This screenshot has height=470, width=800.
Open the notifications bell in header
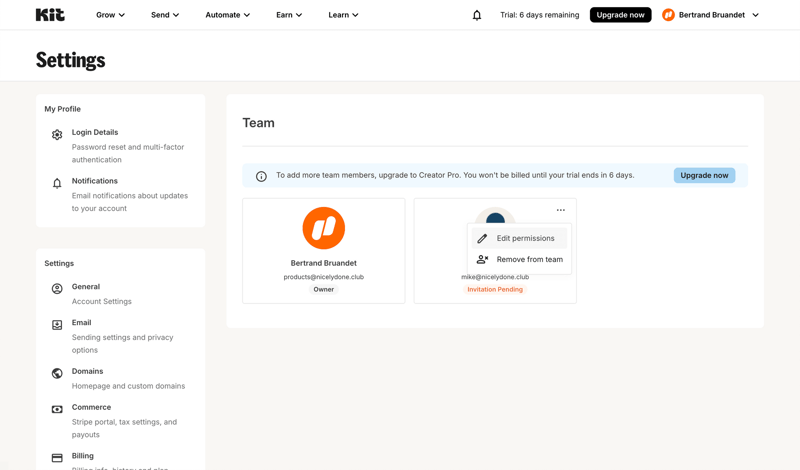[x=477, y=15]
